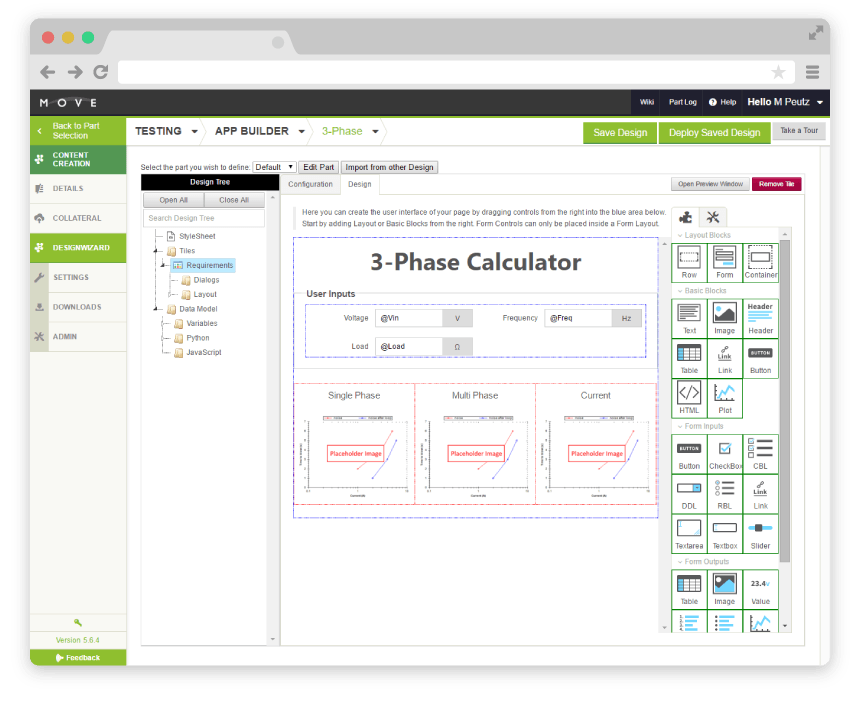Image resolution: width=859 pixels, height=704 pixels.
Task: Choose the Image form output
Action: (725, 589)
